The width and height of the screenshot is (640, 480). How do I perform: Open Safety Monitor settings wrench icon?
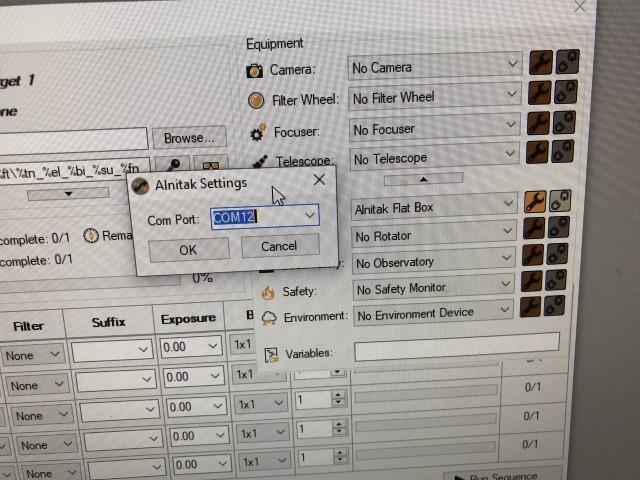pyautogui.click(x=532, y=281)
